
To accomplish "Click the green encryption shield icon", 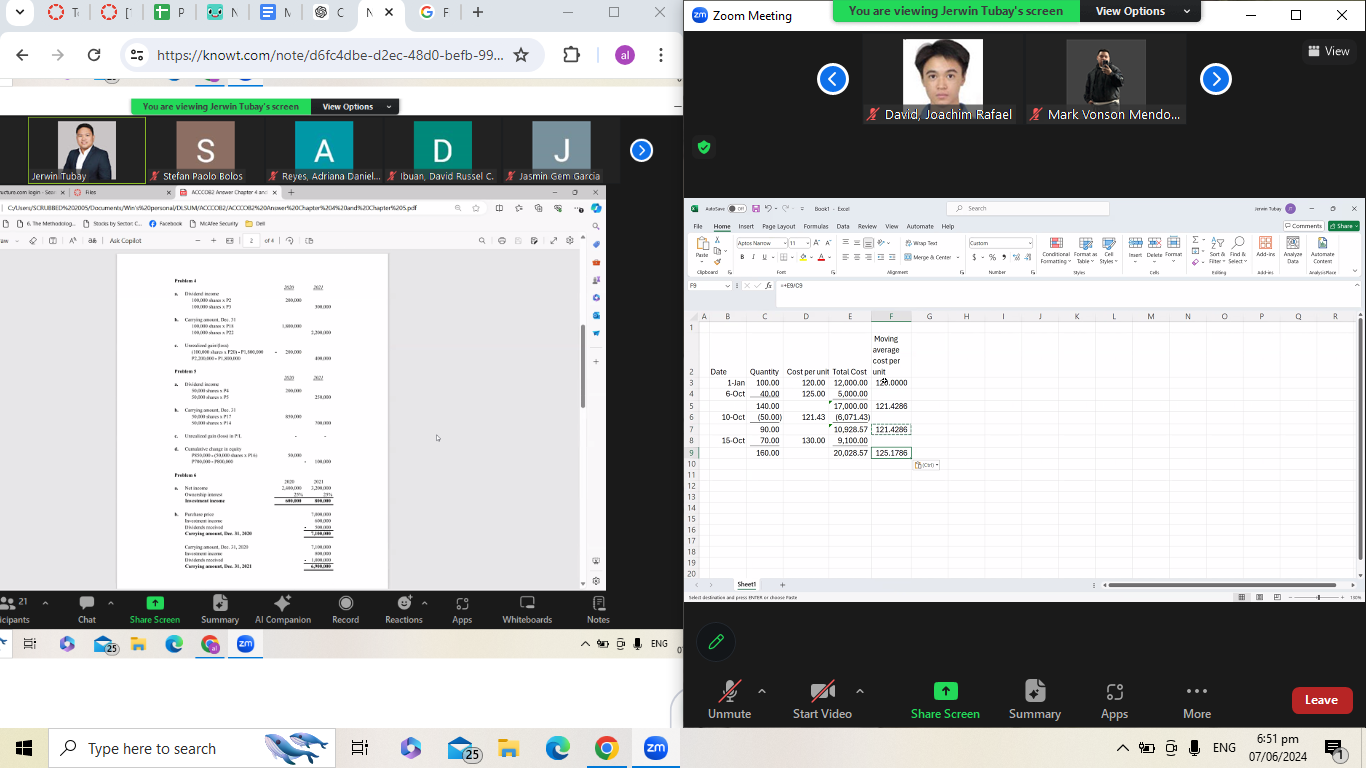I will 704,147.
